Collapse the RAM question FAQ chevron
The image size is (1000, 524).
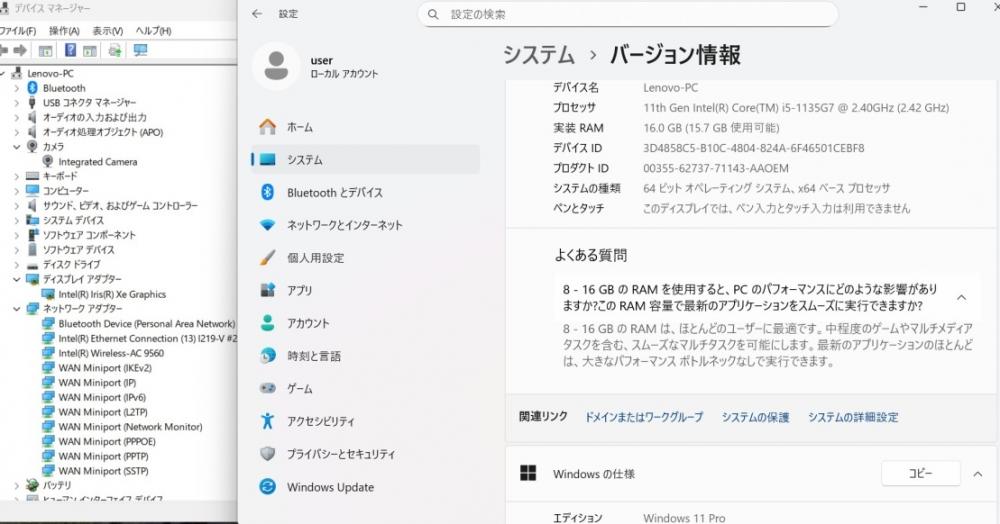coord(961,298)
